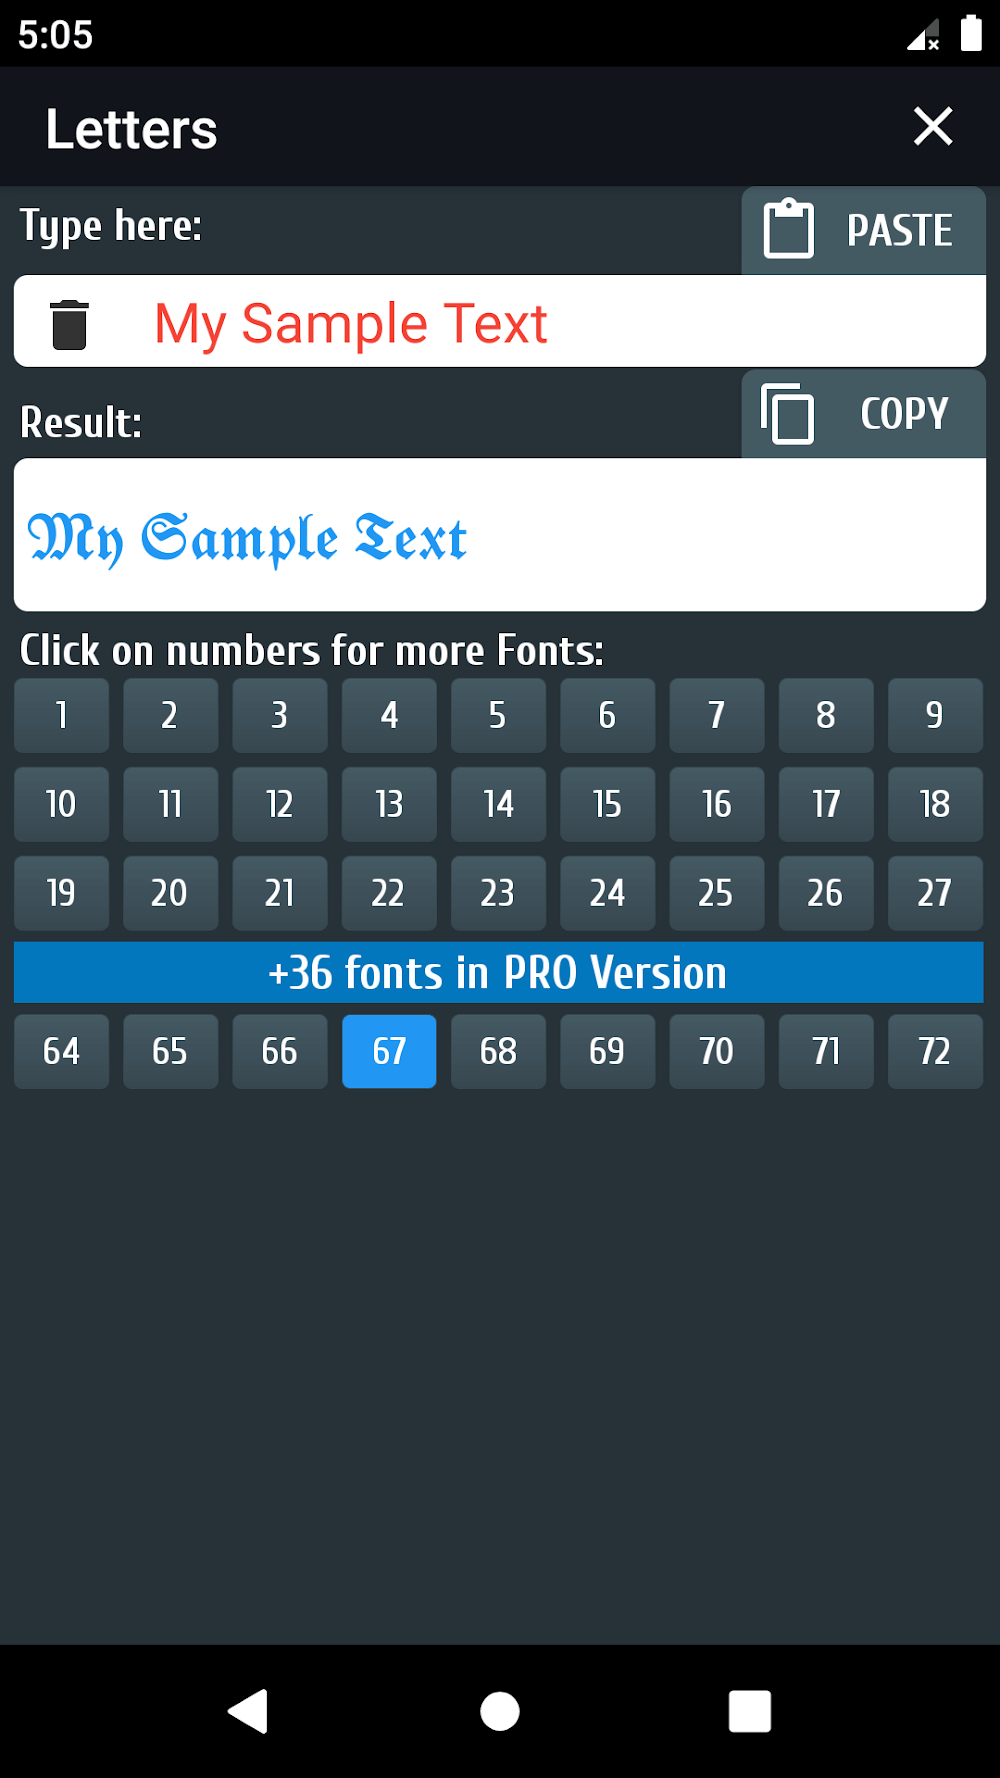Choose font number 22
The height and width of the screenshot is (1778, 1000).
pos(389,892)
